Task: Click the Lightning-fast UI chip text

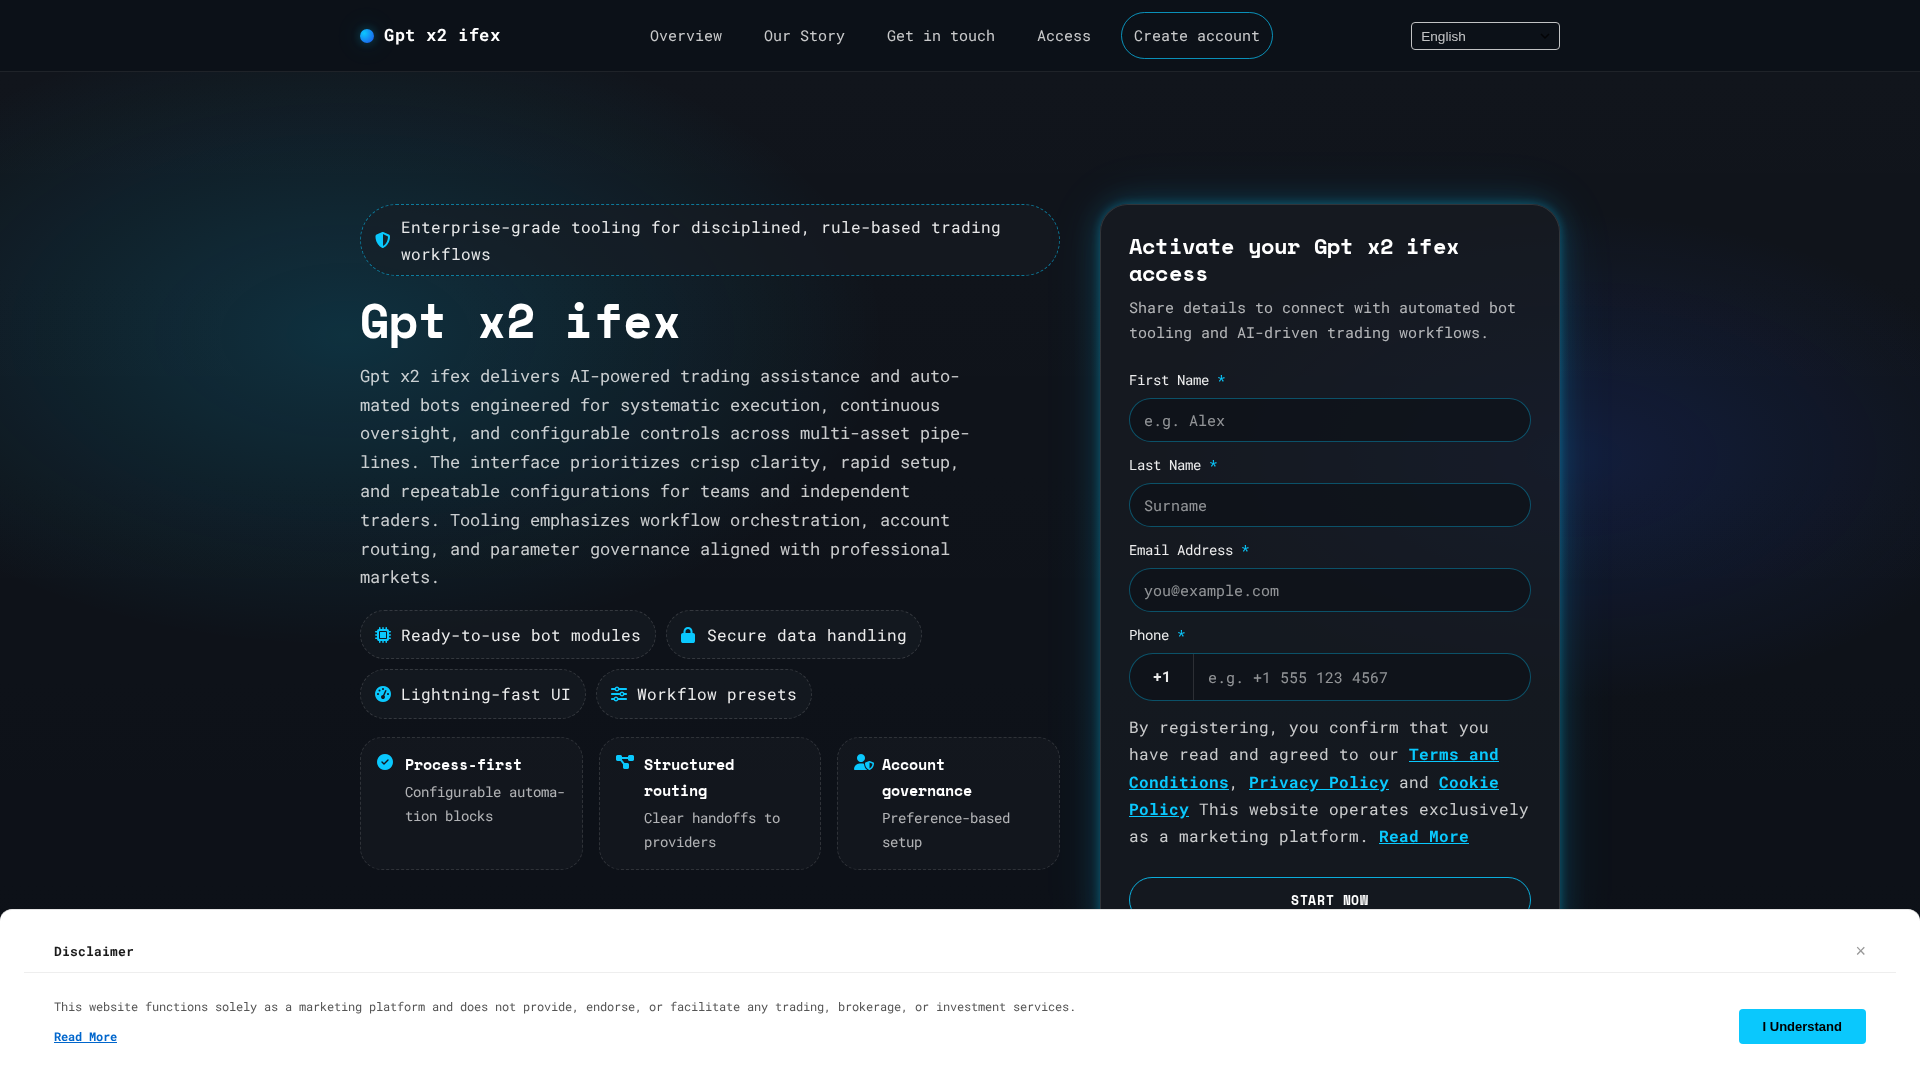Action: point(486,694)
